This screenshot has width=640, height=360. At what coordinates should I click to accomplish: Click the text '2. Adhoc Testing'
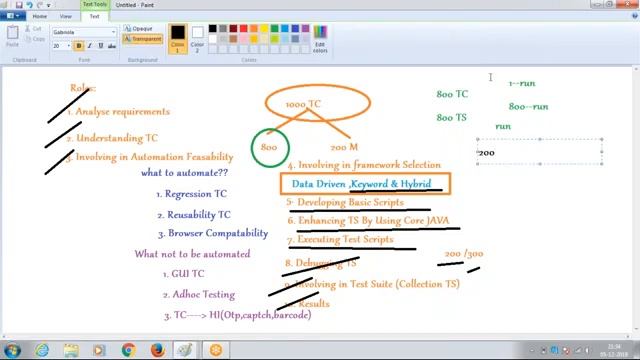pos(199,294)
